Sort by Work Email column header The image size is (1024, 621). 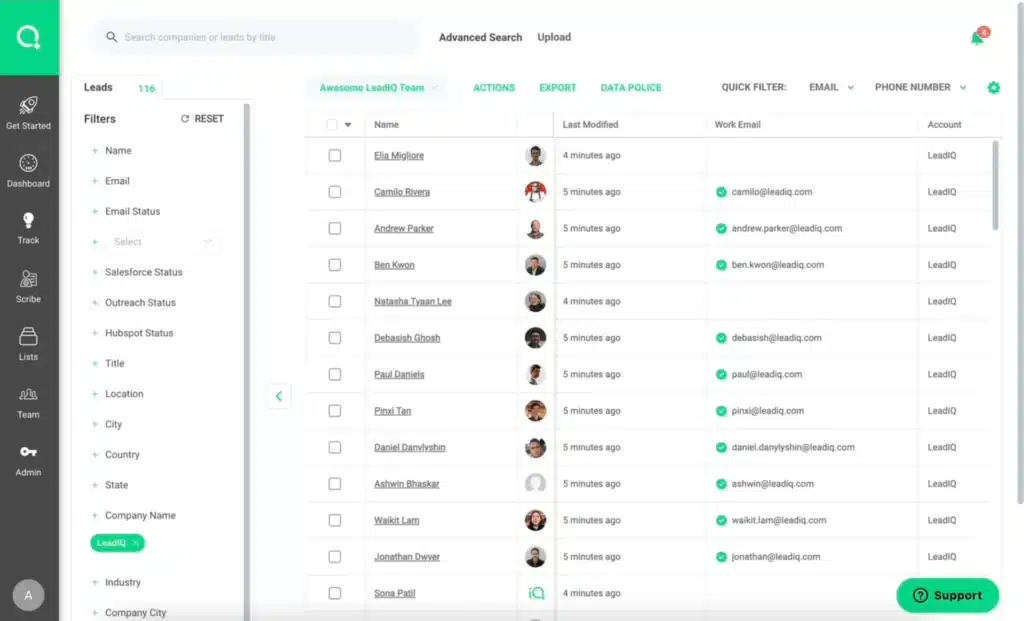pyautogui.click(x=737, y=124)
